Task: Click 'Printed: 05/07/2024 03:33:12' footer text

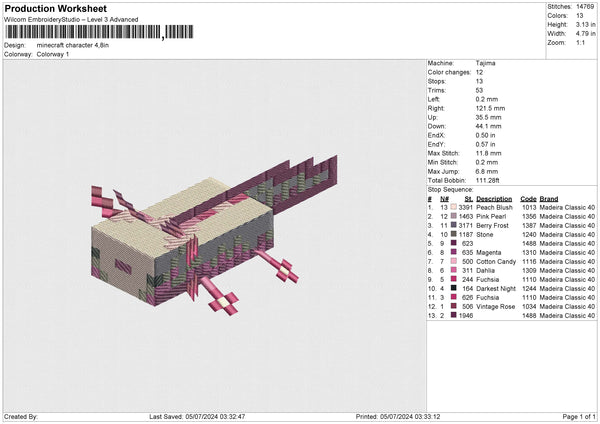Action: click(398, 416)
